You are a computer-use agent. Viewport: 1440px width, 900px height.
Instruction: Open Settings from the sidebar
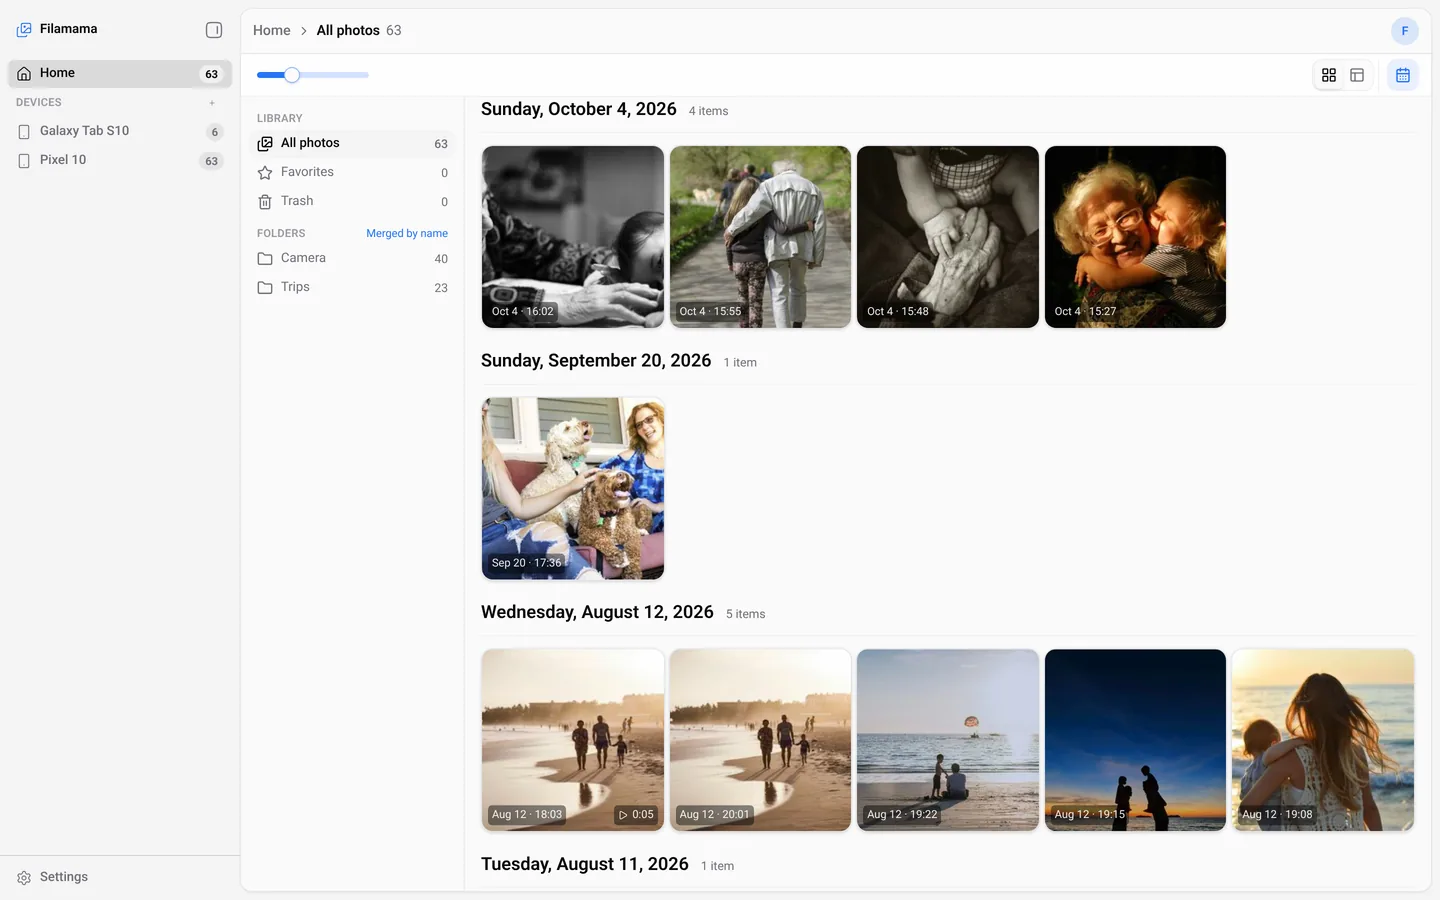tap(120, 877)
